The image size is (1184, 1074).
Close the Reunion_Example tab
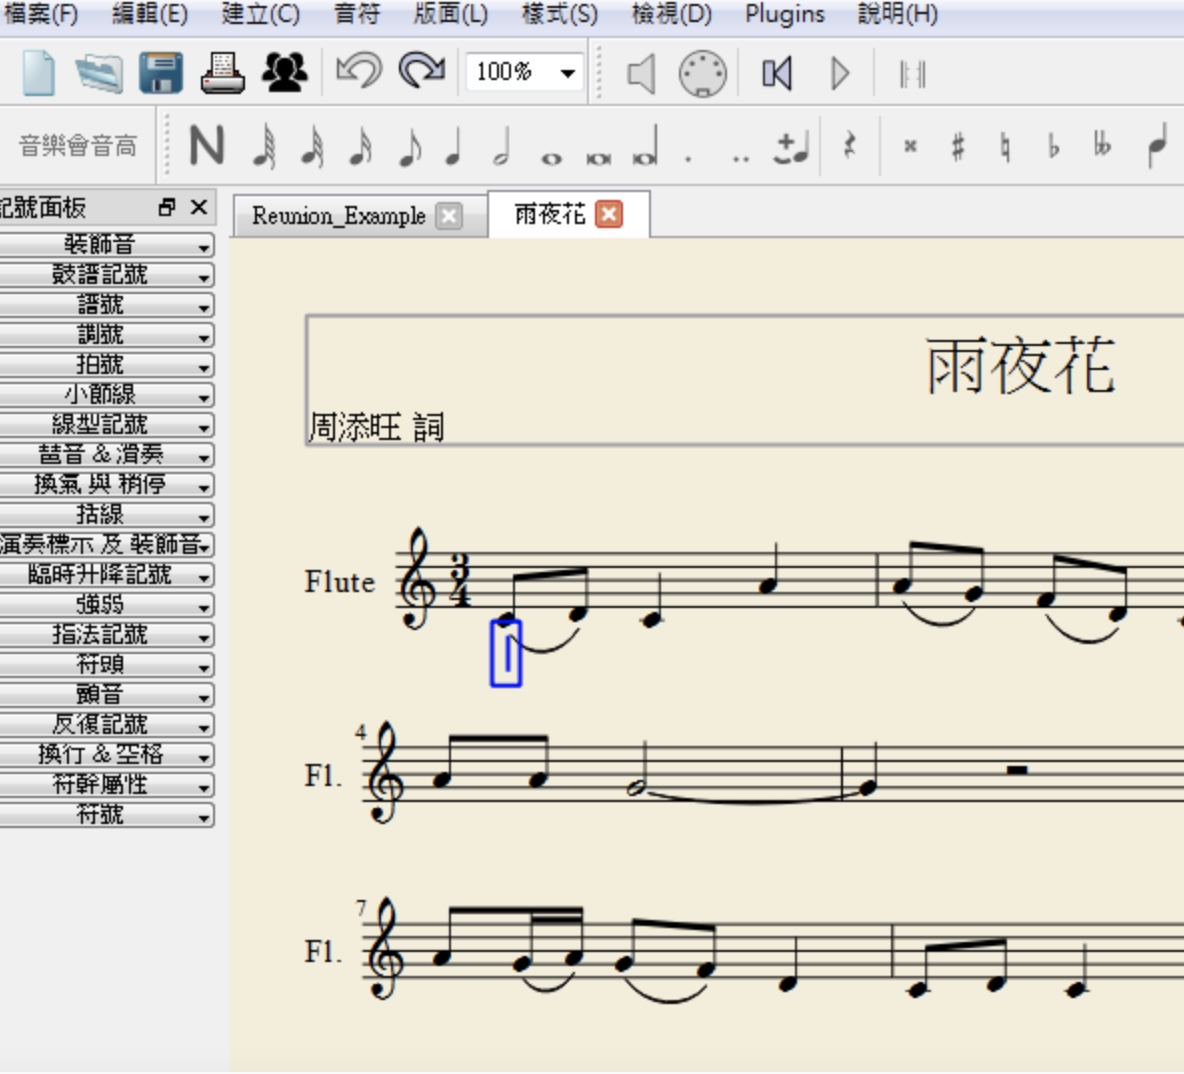click(449, 217)
